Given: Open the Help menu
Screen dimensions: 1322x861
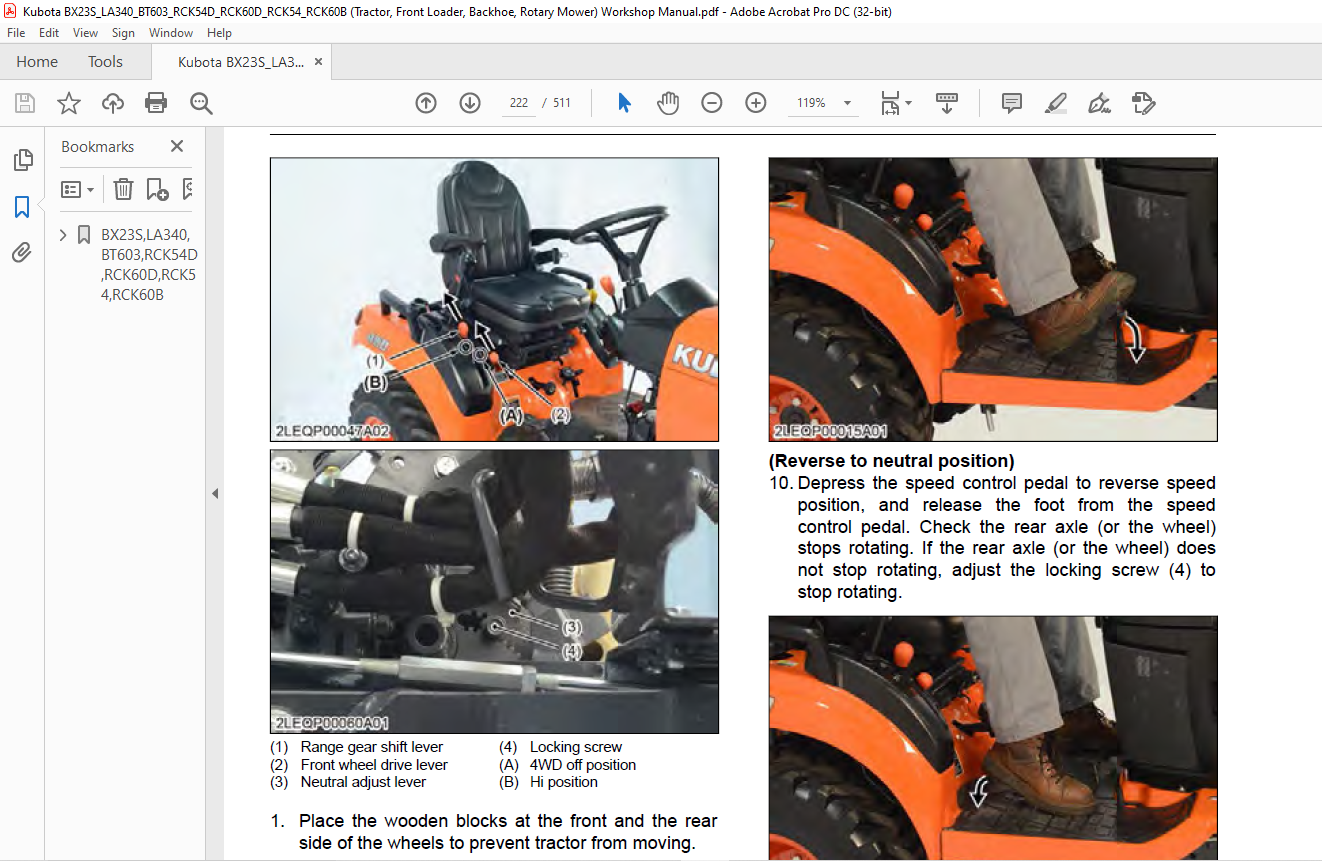Looking at the screenshot, I should point(219,33).
